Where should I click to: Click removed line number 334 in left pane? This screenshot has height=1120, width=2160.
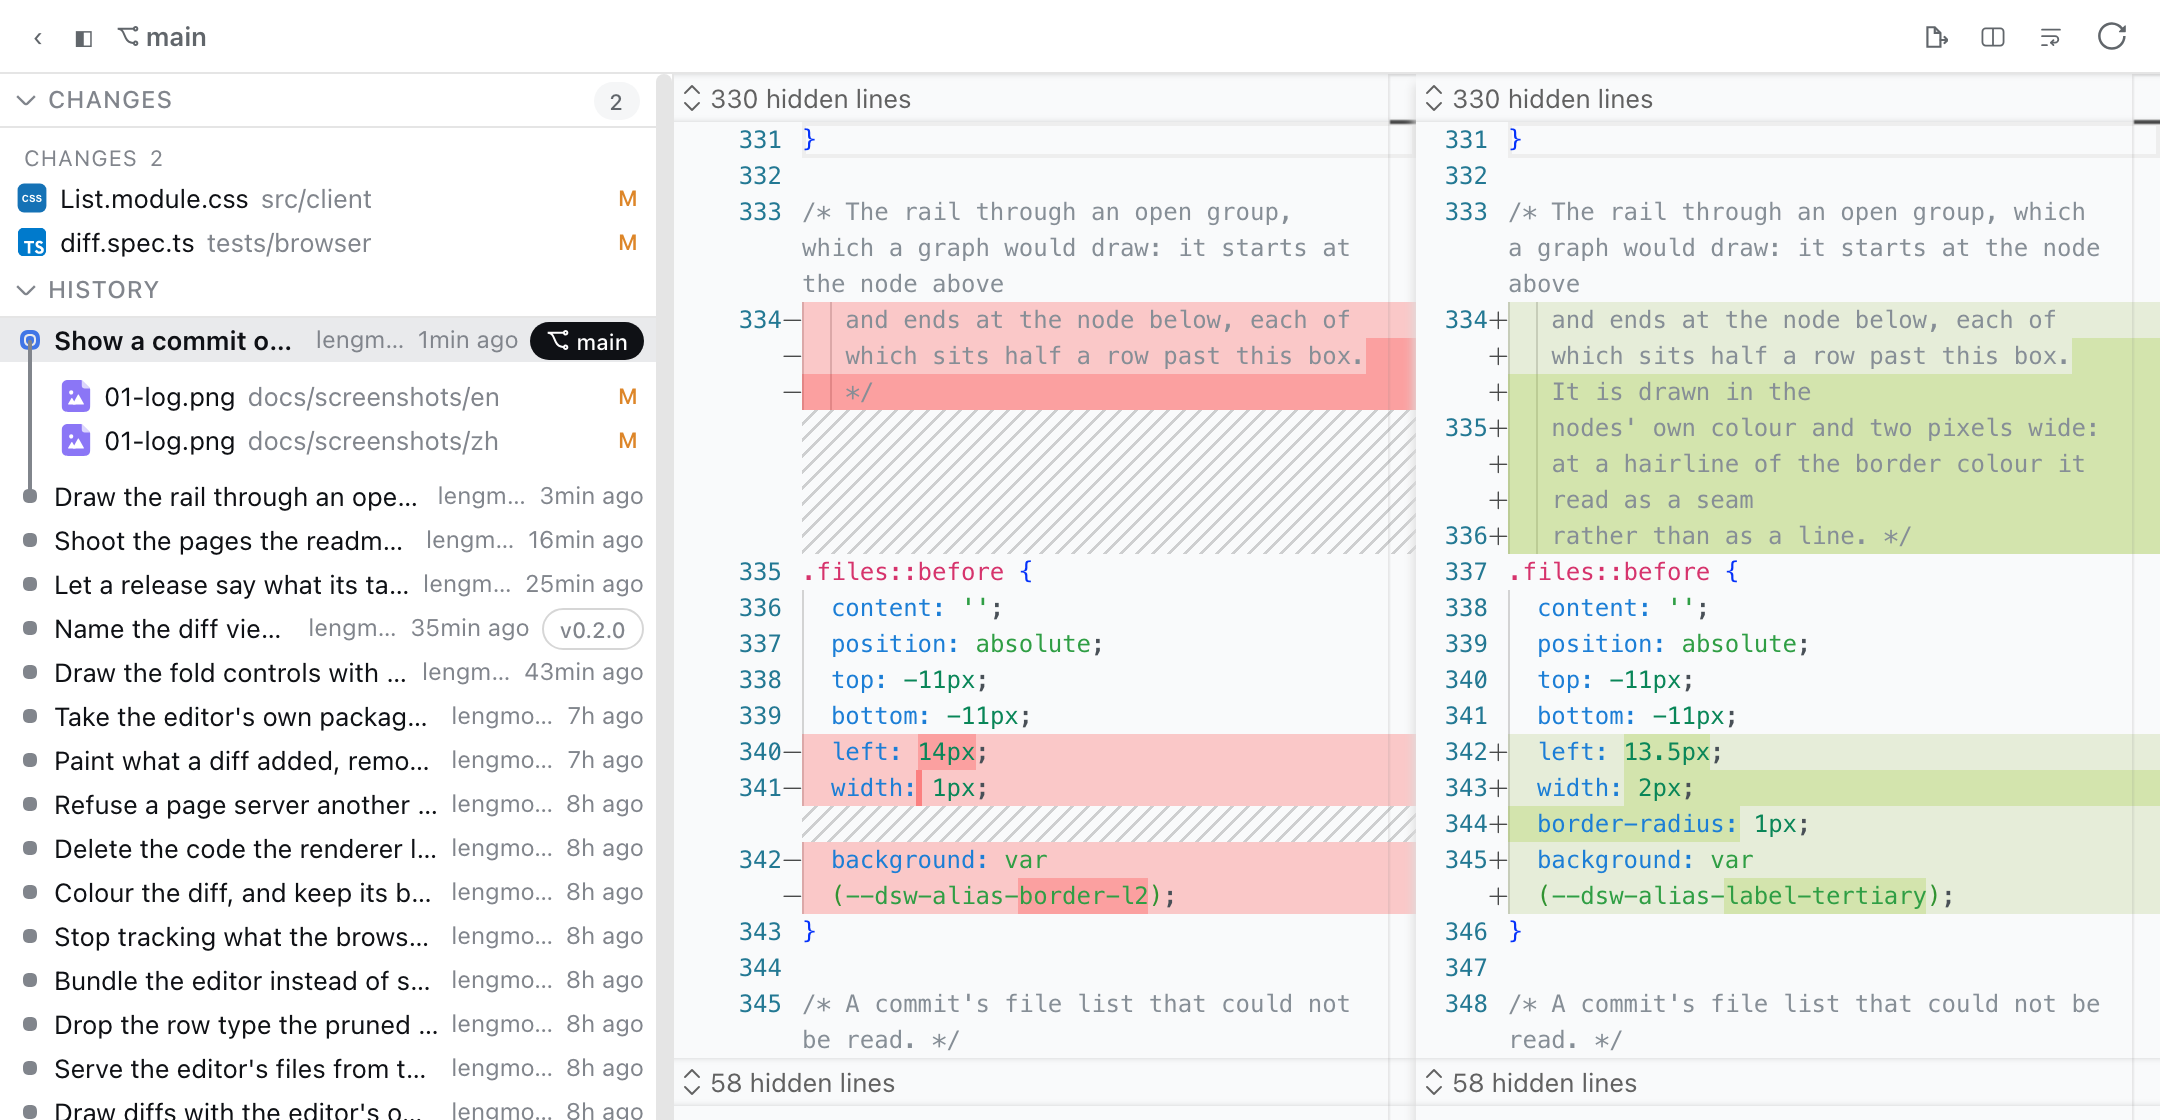tap(760, 320)
